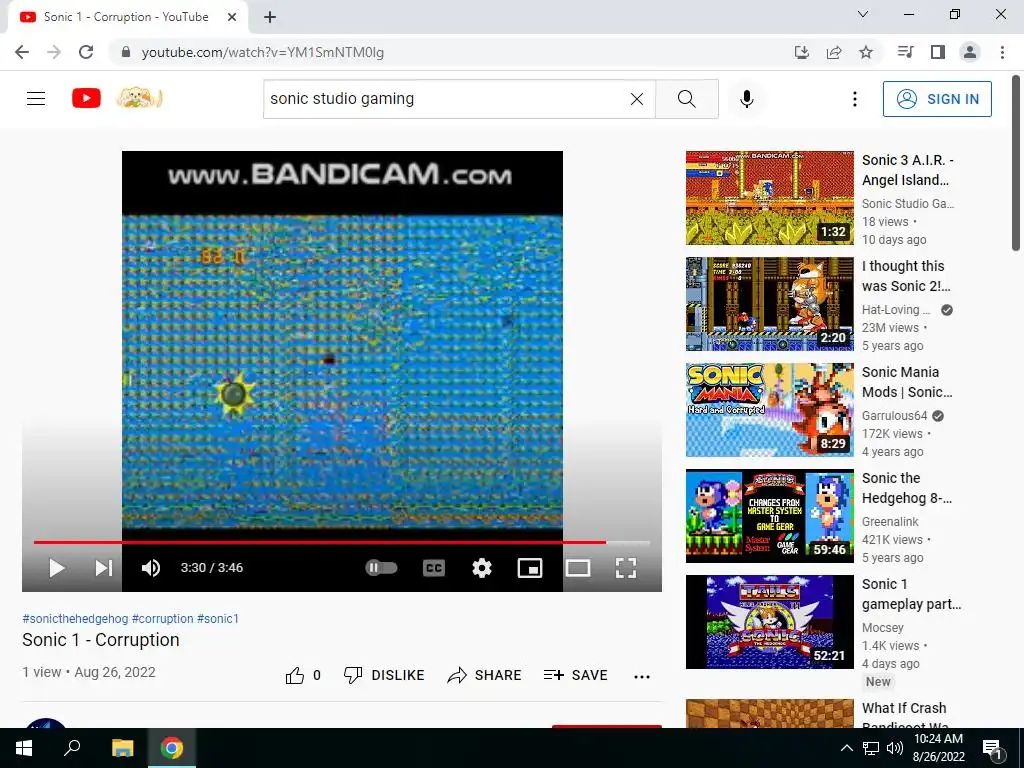Open Chrome profile avatar
1024x768 pixels.
coord(970,52)
